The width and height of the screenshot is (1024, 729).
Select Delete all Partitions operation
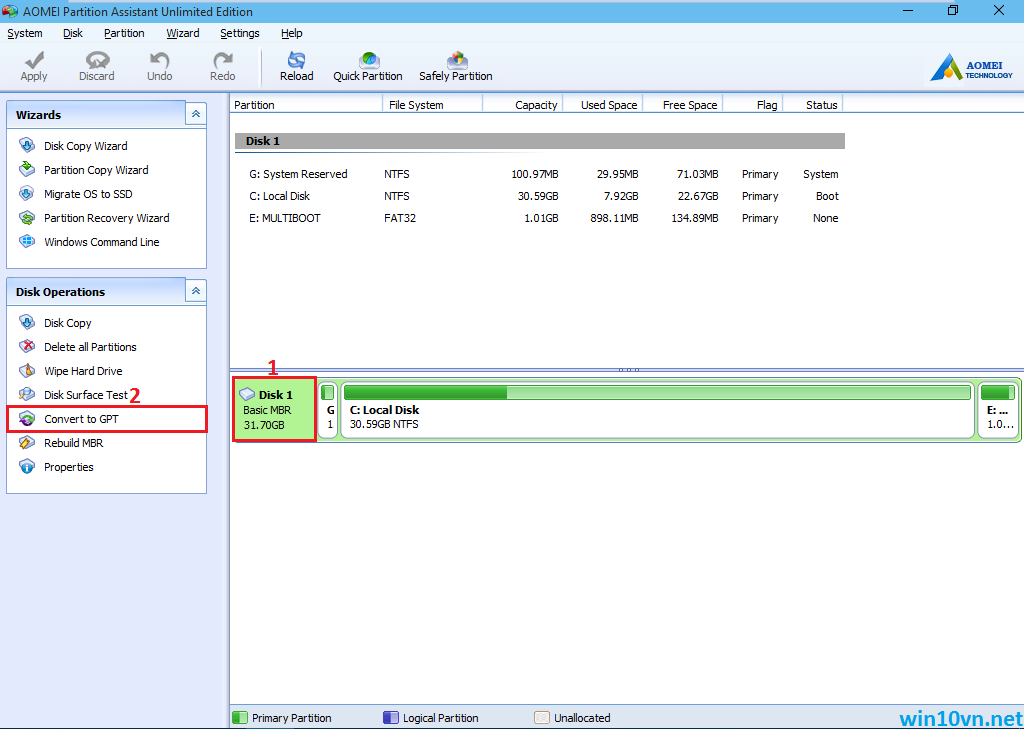[x=89, y=347]
